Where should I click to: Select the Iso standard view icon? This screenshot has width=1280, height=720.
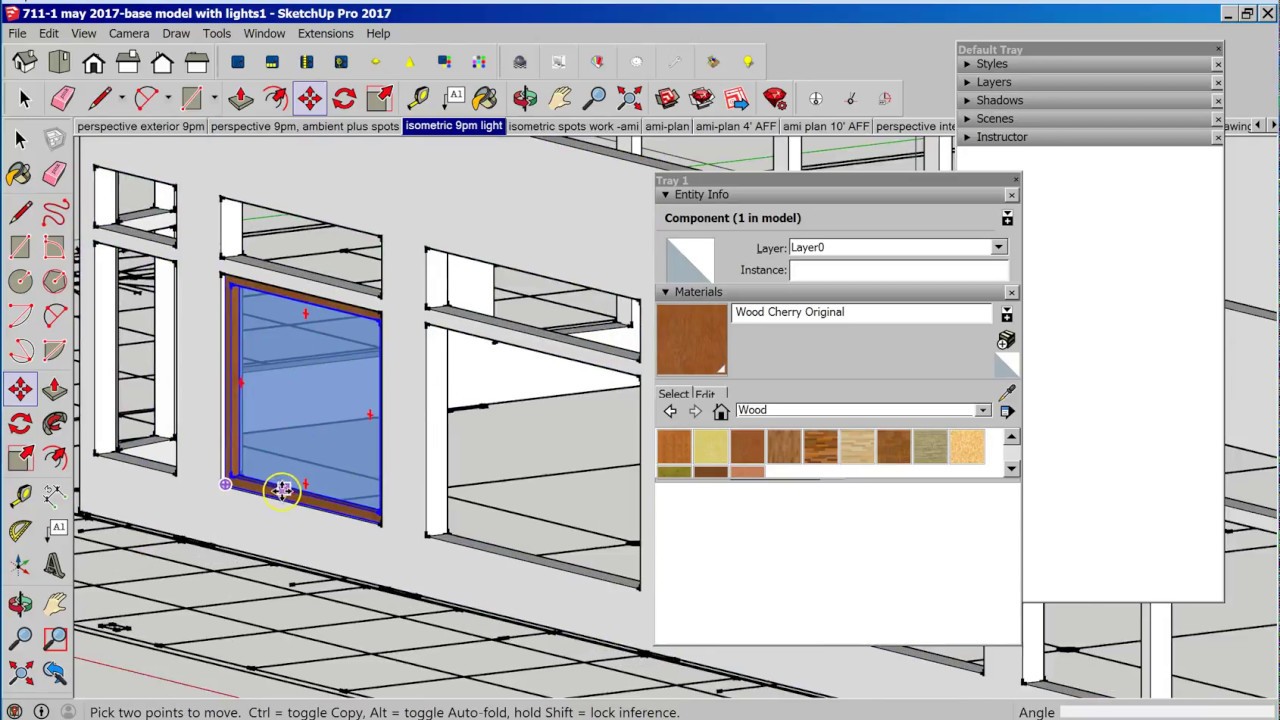coord(25,62)
